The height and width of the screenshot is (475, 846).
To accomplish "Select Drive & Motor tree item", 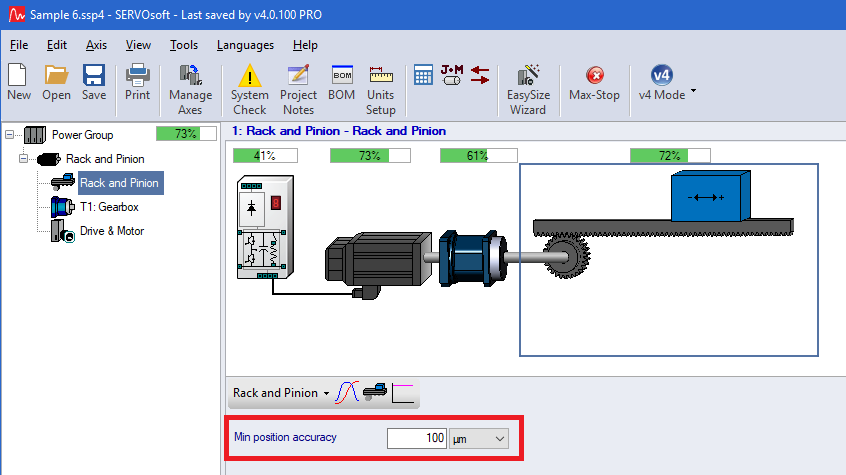I will point(111,231).
